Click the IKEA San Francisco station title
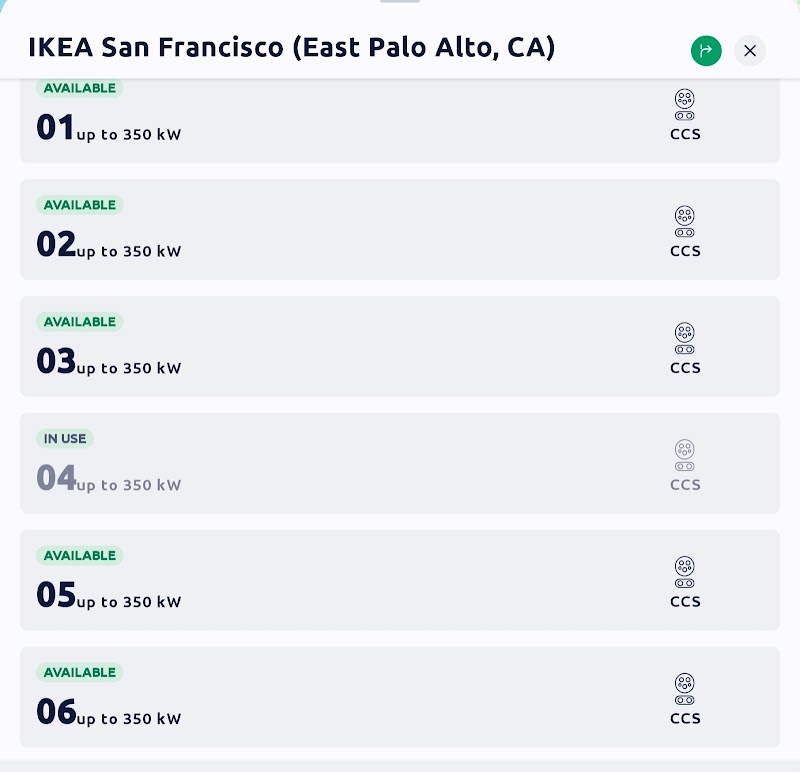This screenshot has height=772, width=800. click(x=291, y=48)
